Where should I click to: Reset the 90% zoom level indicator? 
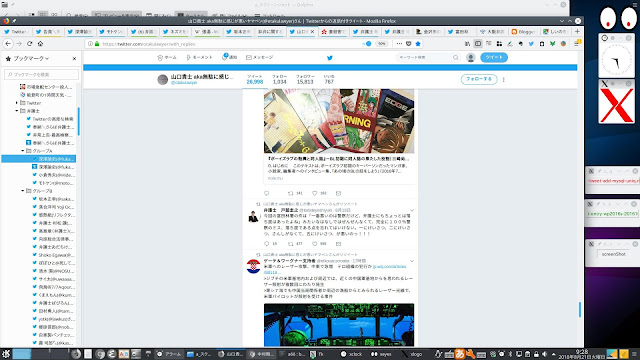coord(381,44)
